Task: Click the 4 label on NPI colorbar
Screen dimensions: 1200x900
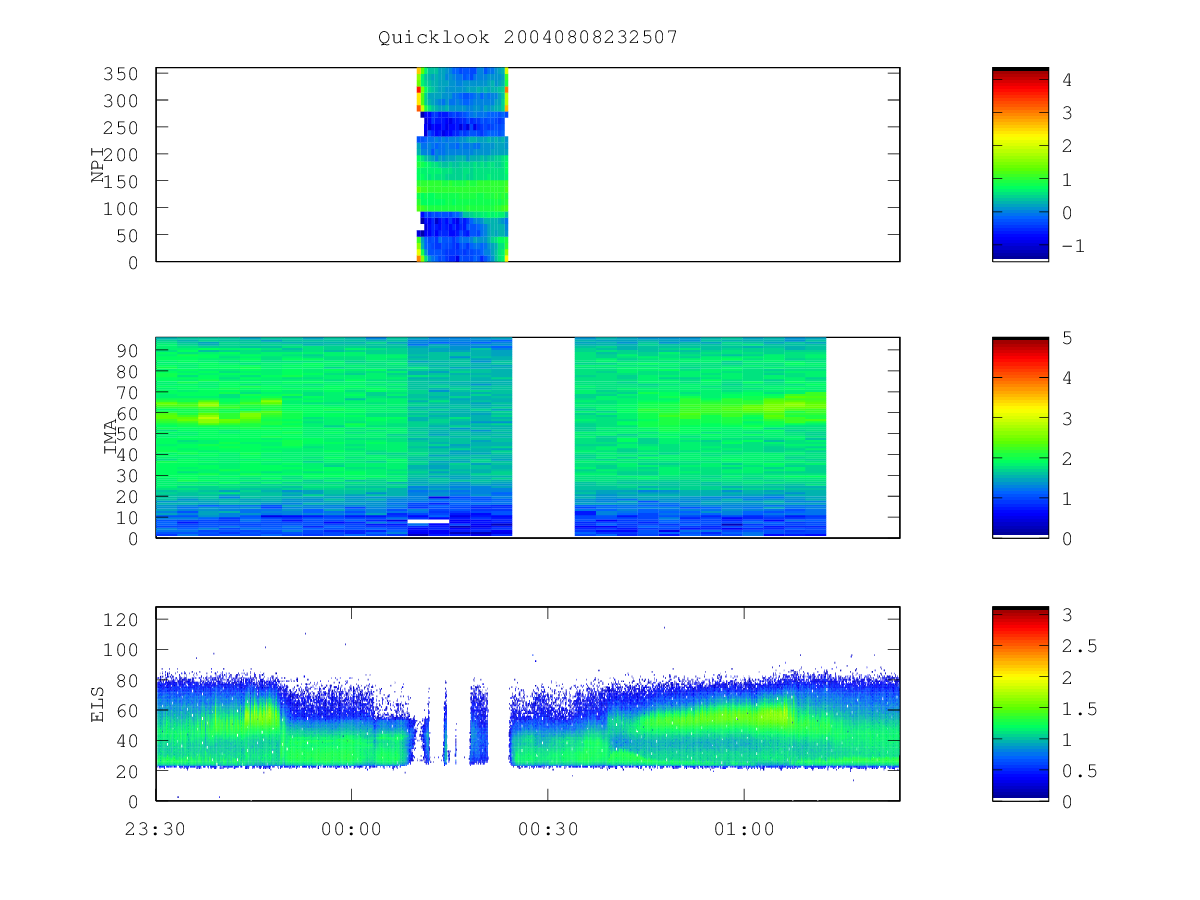Action: [x=1068, y=80]
